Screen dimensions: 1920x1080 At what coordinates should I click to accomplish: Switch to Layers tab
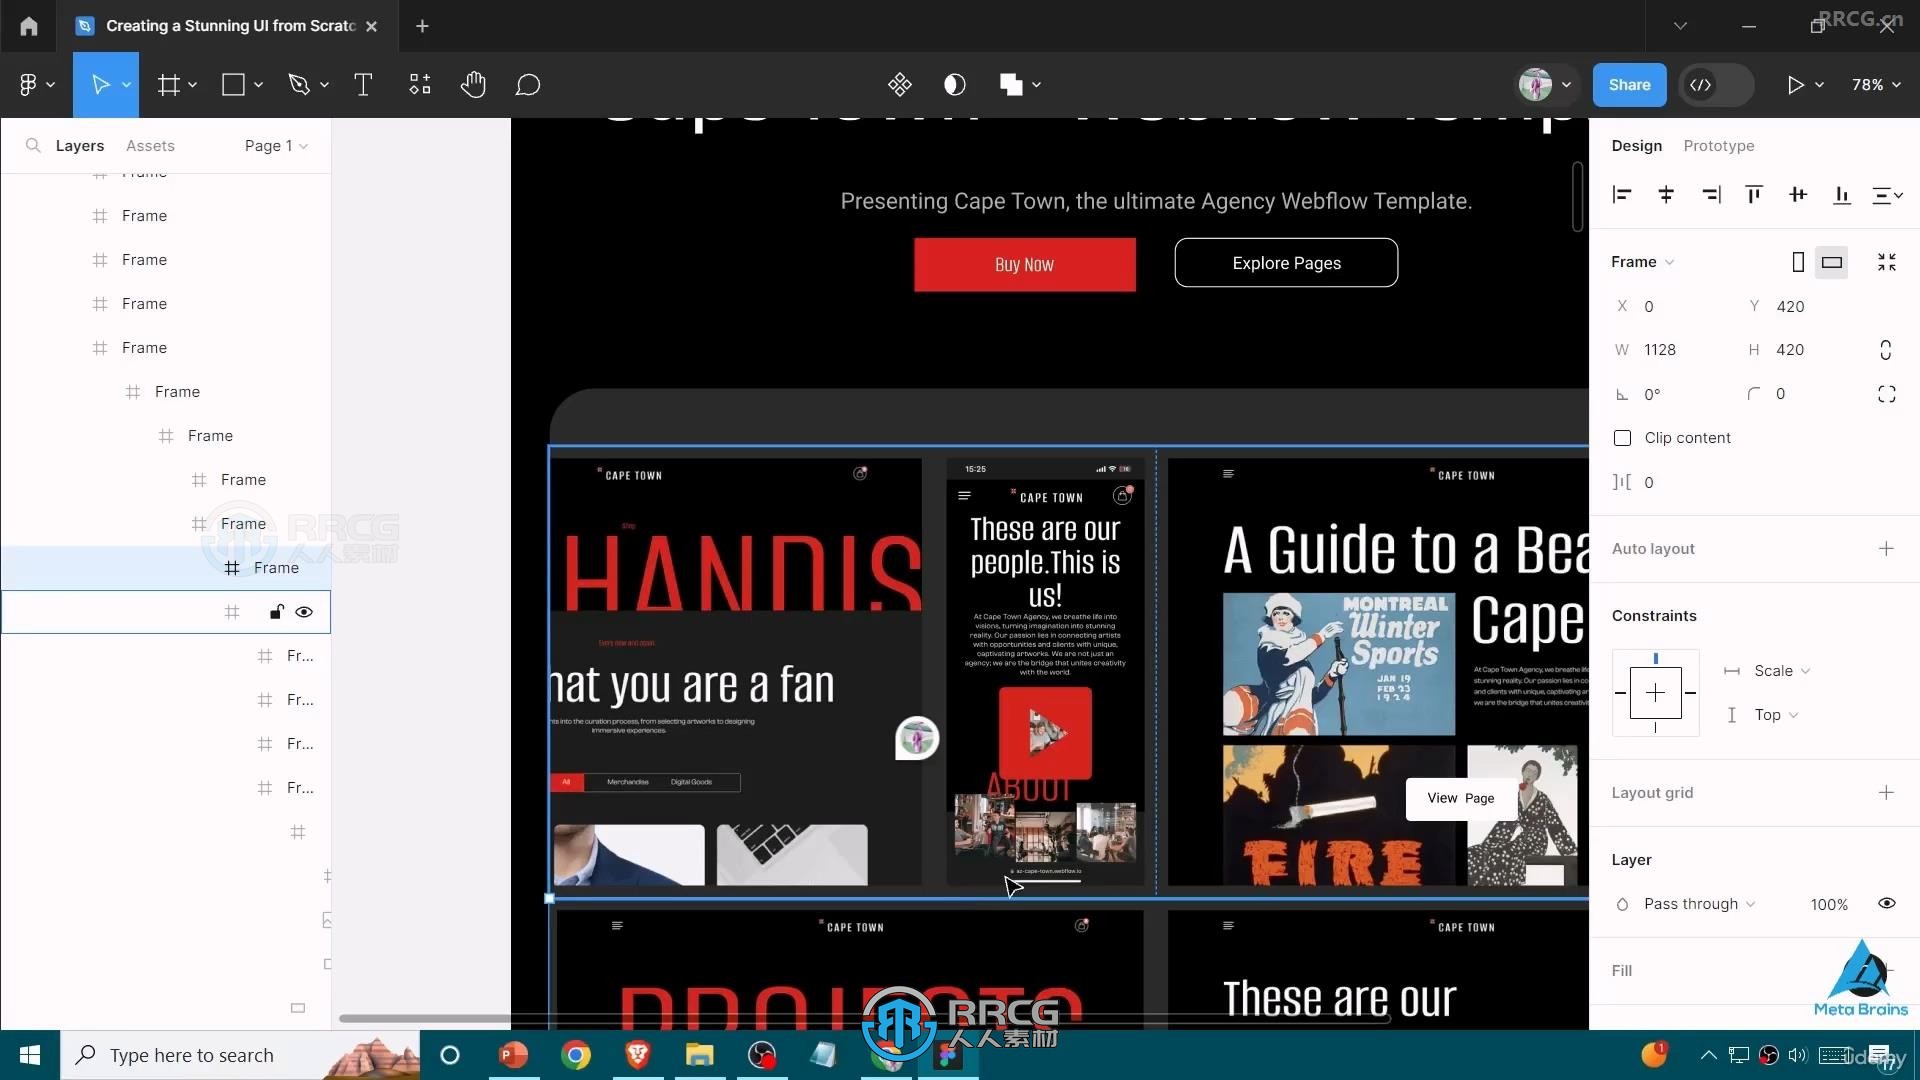pyautogui.click(x=80, y=146)
